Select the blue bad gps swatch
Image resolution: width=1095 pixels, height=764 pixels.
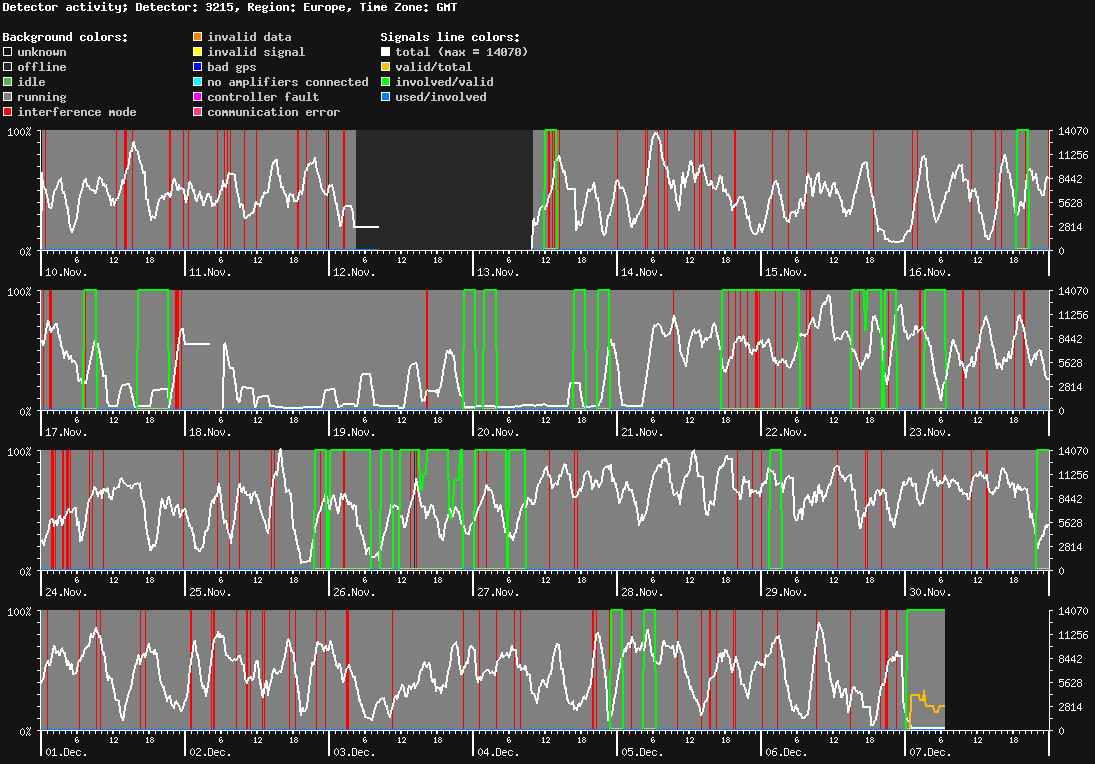[x=197, y=67]
